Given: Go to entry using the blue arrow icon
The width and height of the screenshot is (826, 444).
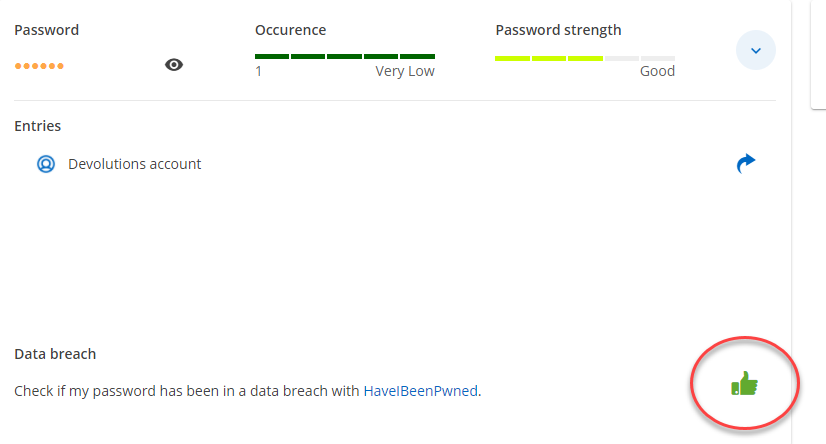Looking at the screenshot, I should tap(746, 164).
